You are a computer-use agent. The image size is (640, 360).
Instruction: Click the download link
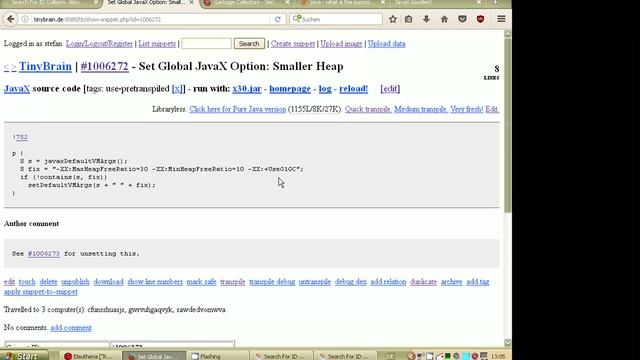coord(108,282)
